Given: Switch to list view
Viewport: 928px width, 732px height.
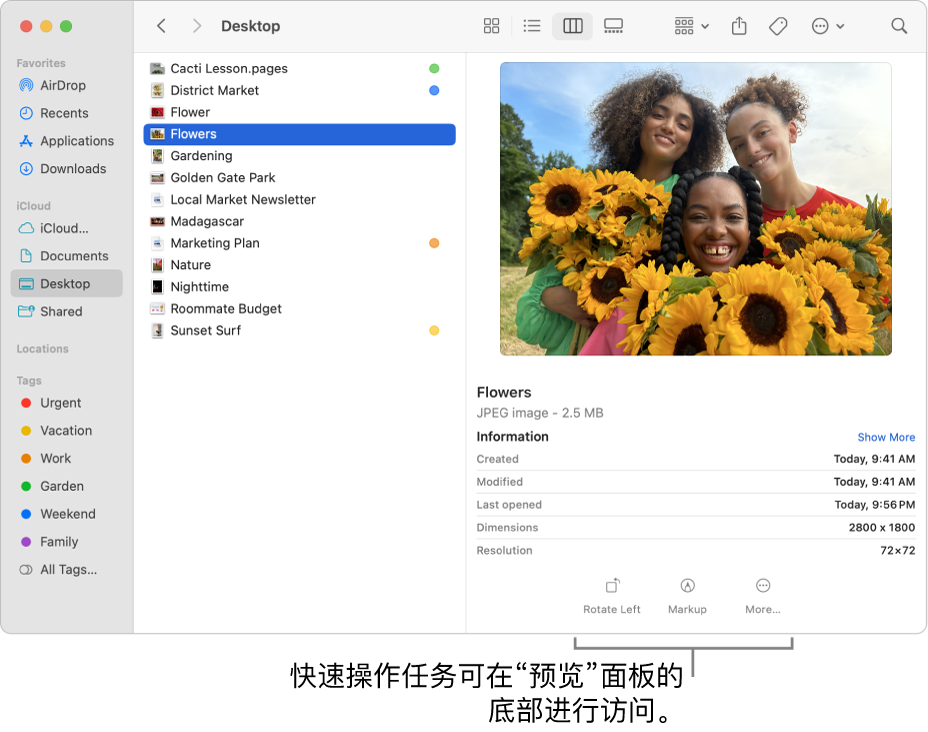Looking at the screenshot, I should point(532,26).
